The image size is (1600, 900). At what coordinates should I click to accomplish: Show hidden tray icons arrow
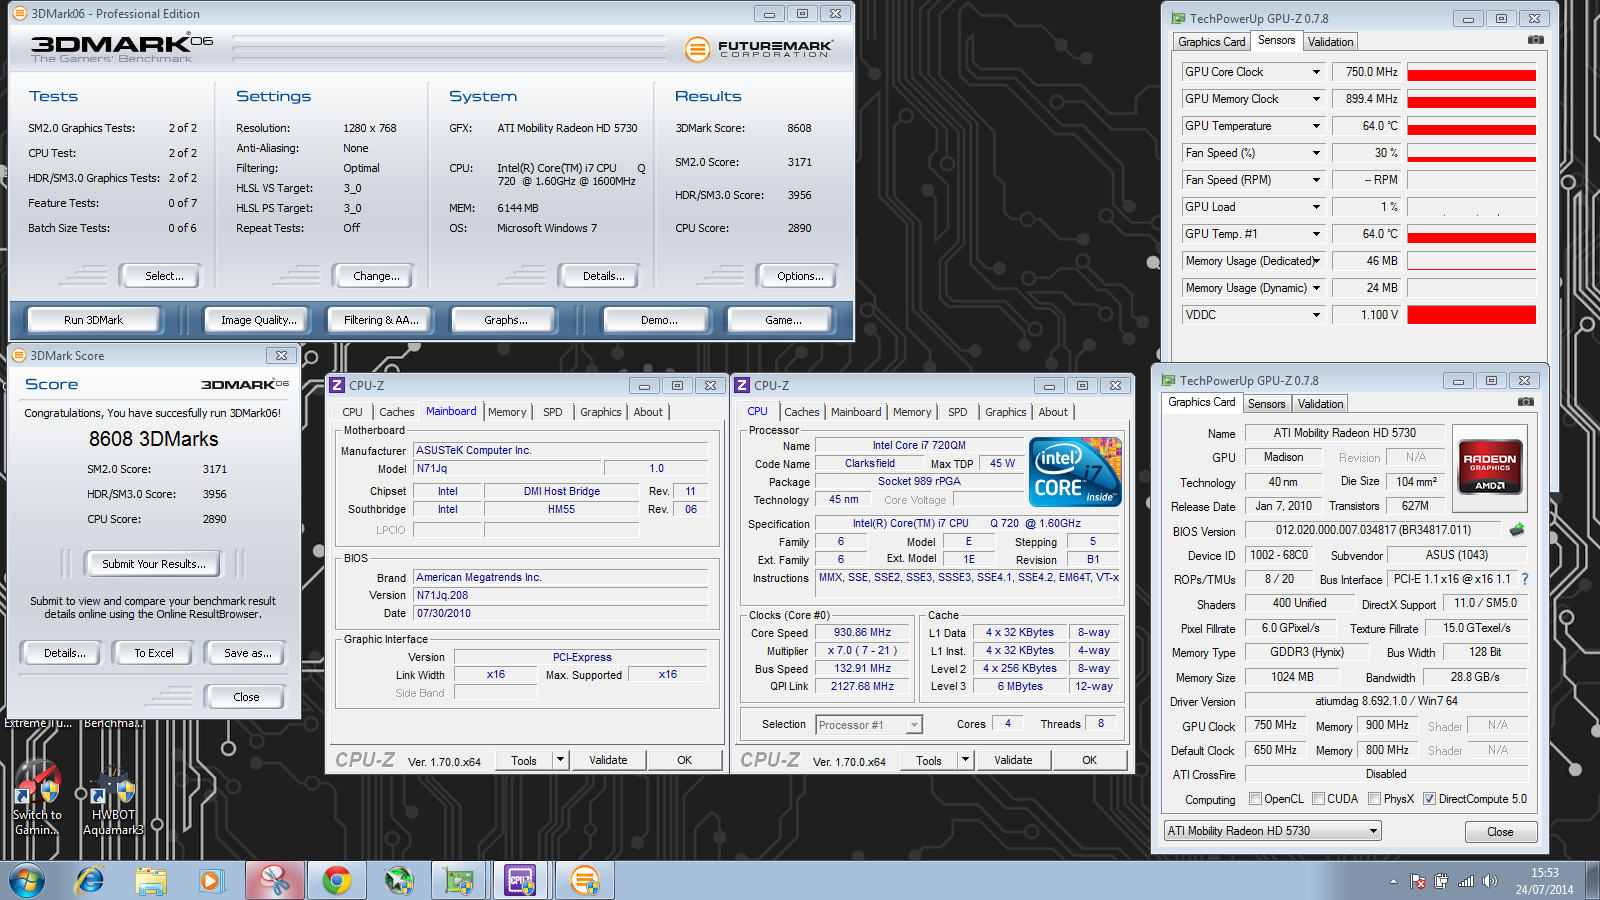tap(1393, 881)
